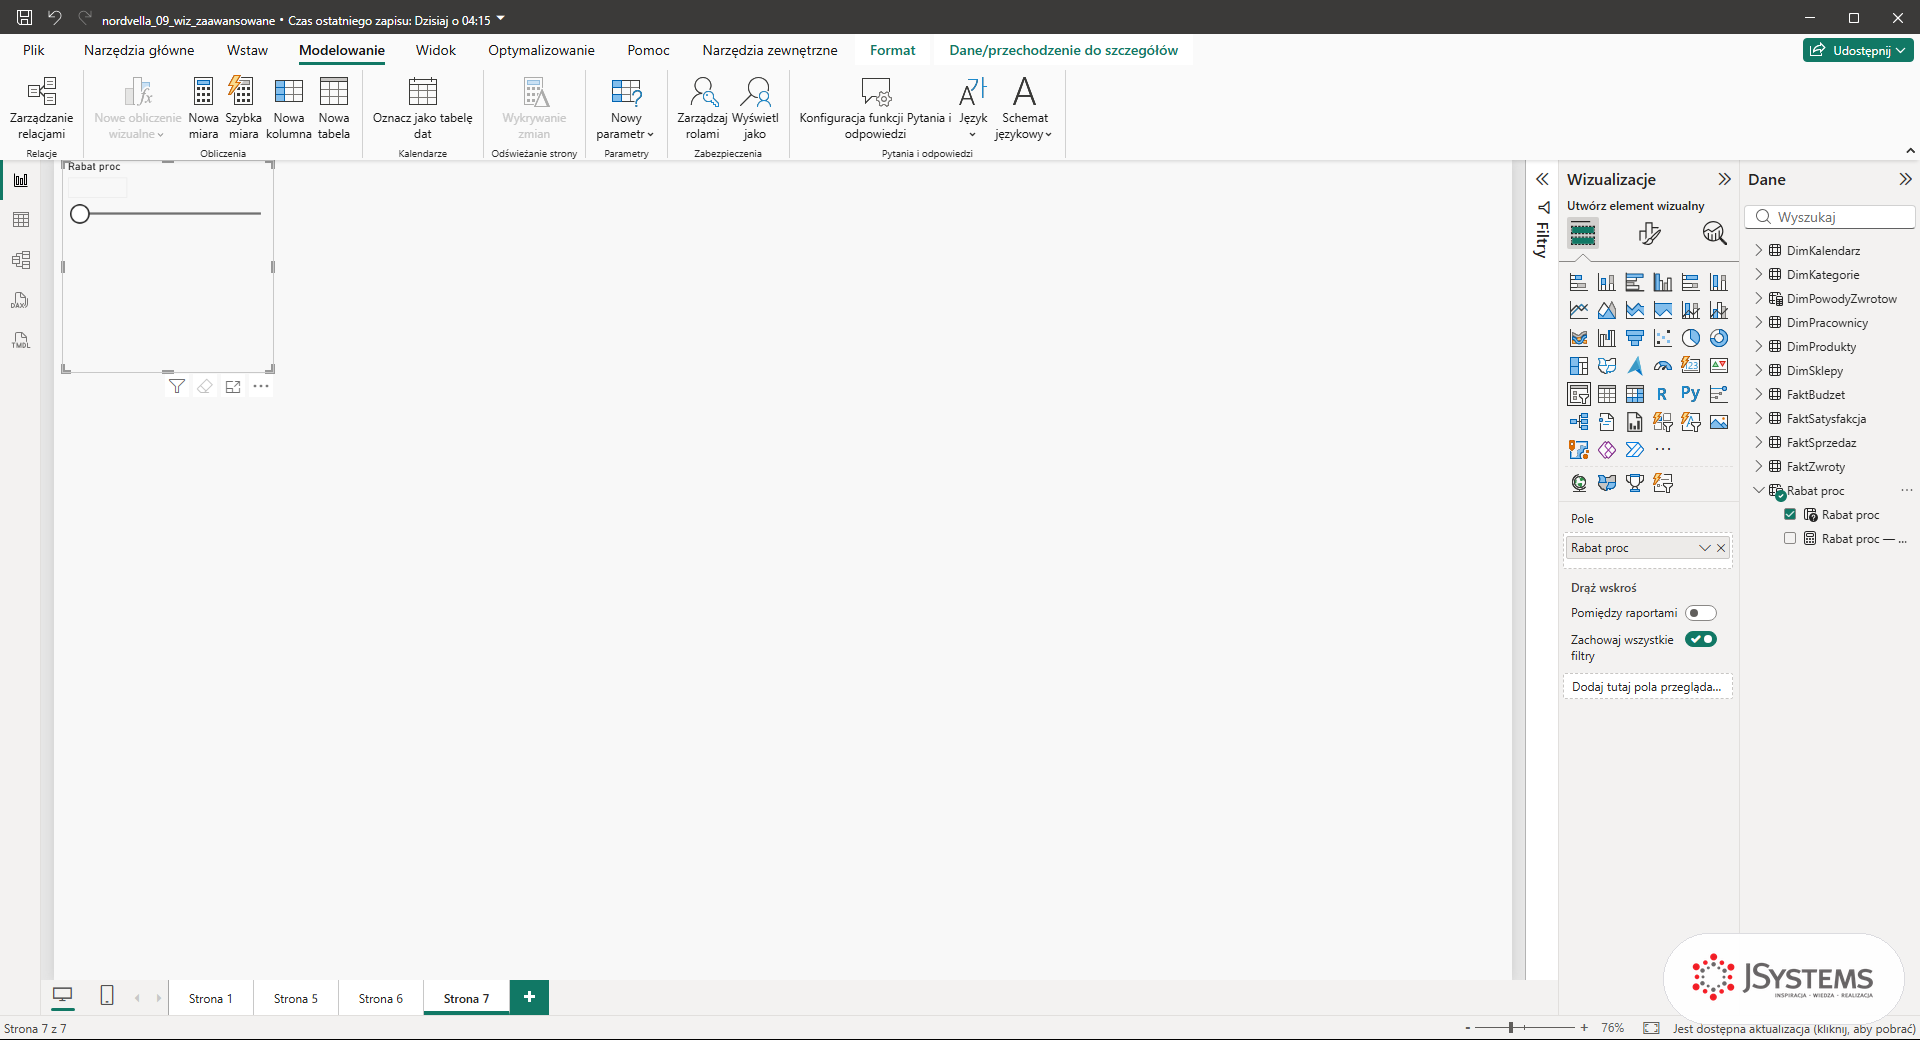Click the filter icon below the slicer
Image resolution: width=1920 pixels, height=1040 pixels.
[177, 387]
